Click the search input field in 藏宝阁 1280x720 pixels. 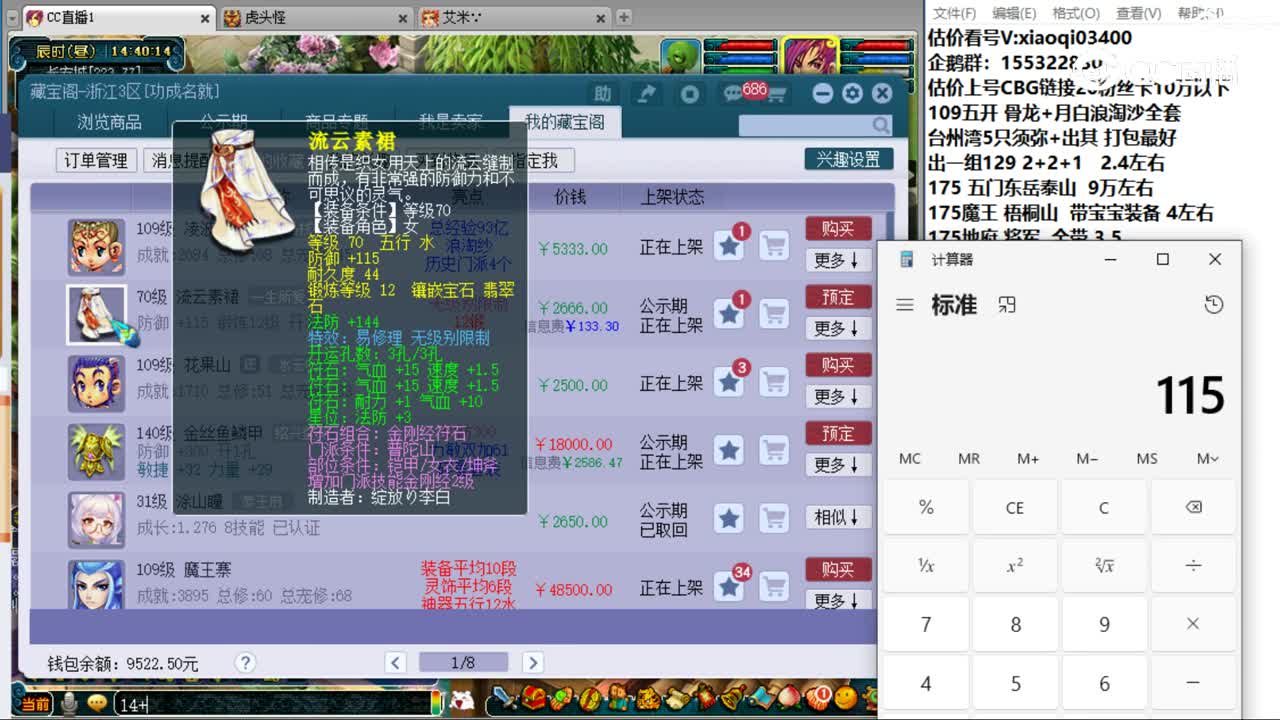point(806,125)
